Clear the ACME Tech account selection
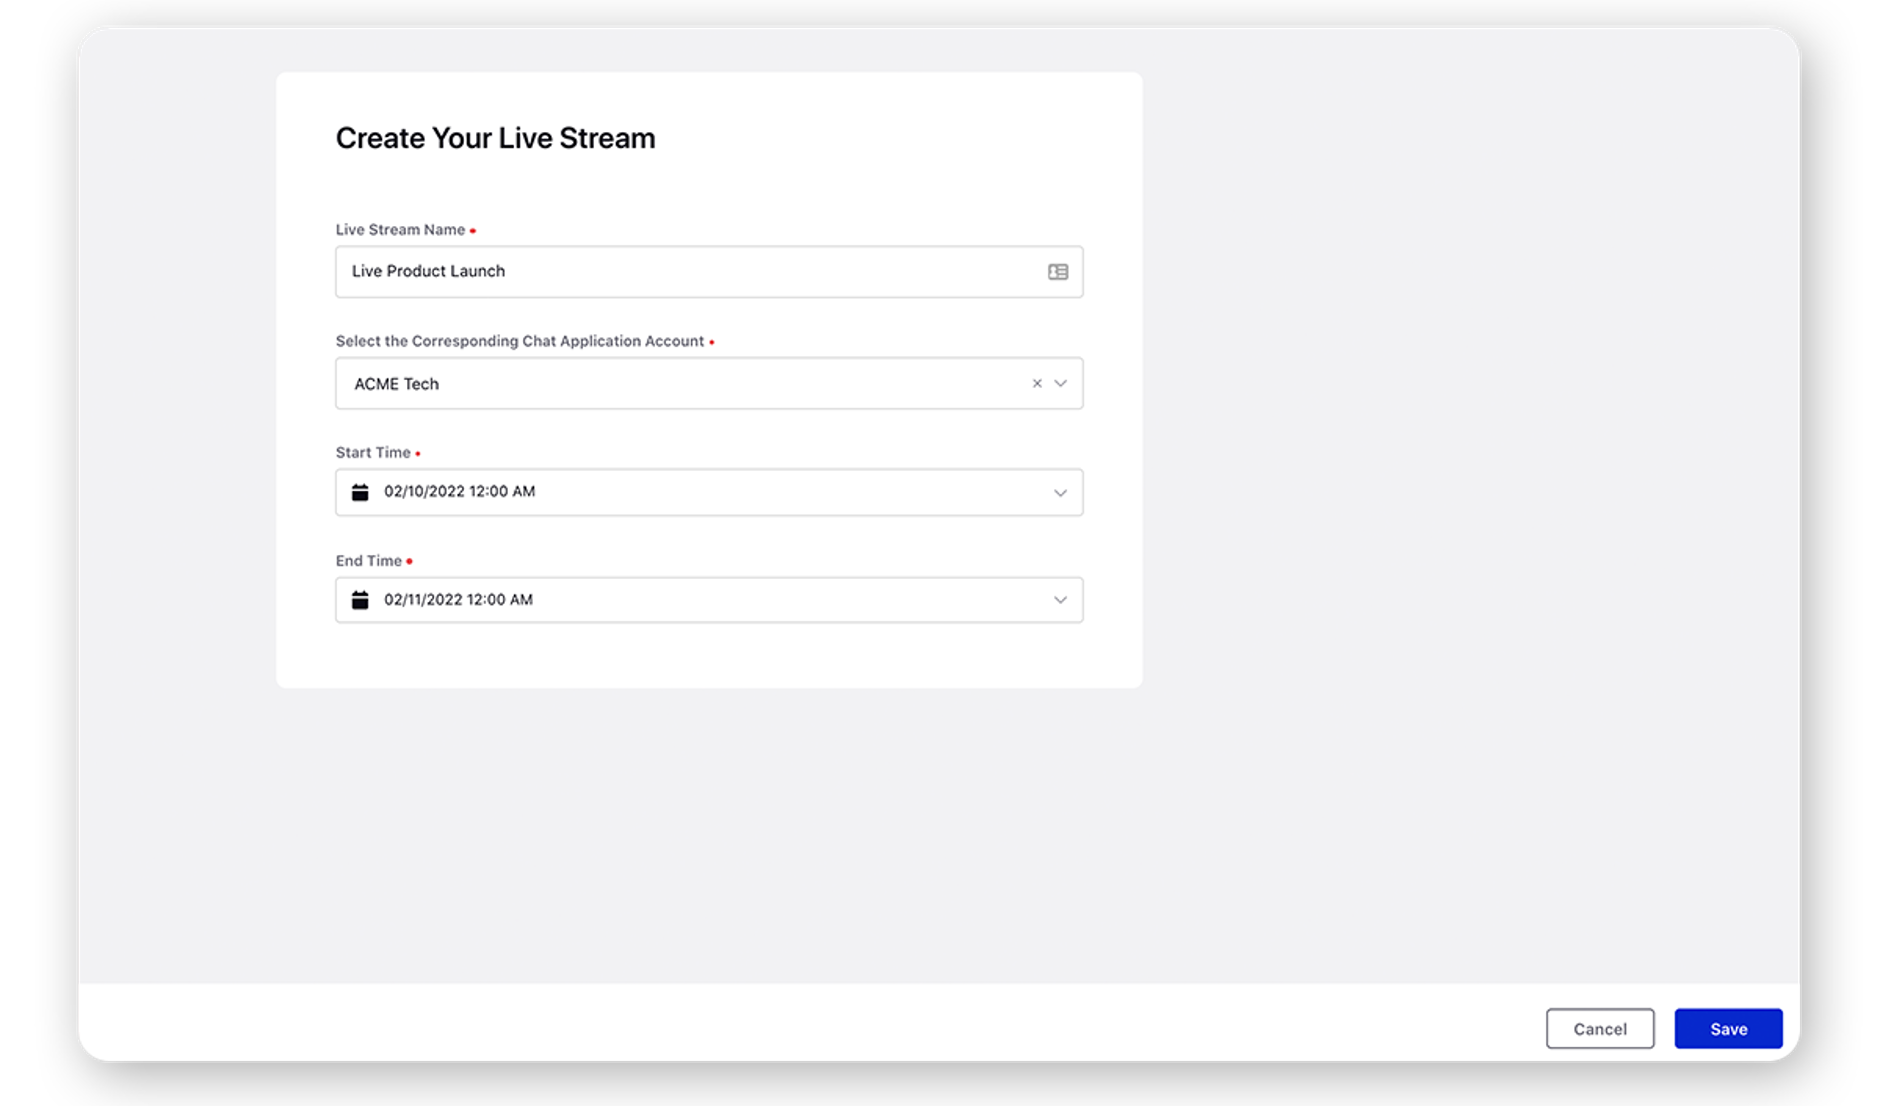This screenshot has width=1887, height=1112. tap(1037, 383)
